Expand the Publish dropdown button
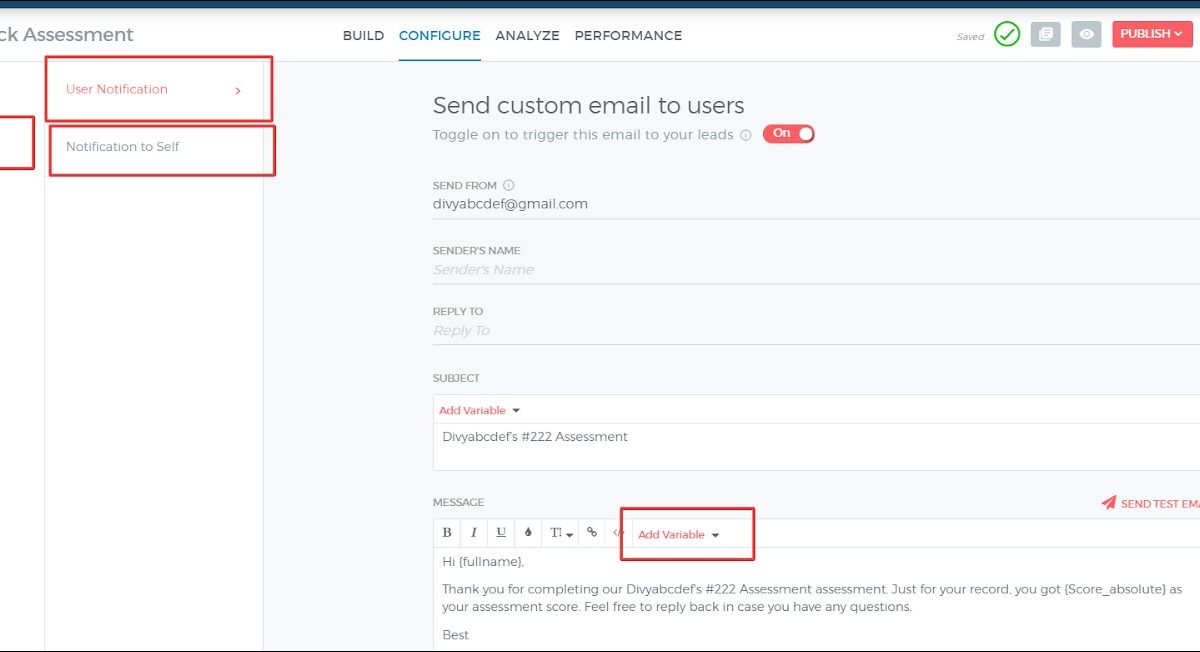The height and width of the screenshot is (652, 1200). tap(1151, 34)
